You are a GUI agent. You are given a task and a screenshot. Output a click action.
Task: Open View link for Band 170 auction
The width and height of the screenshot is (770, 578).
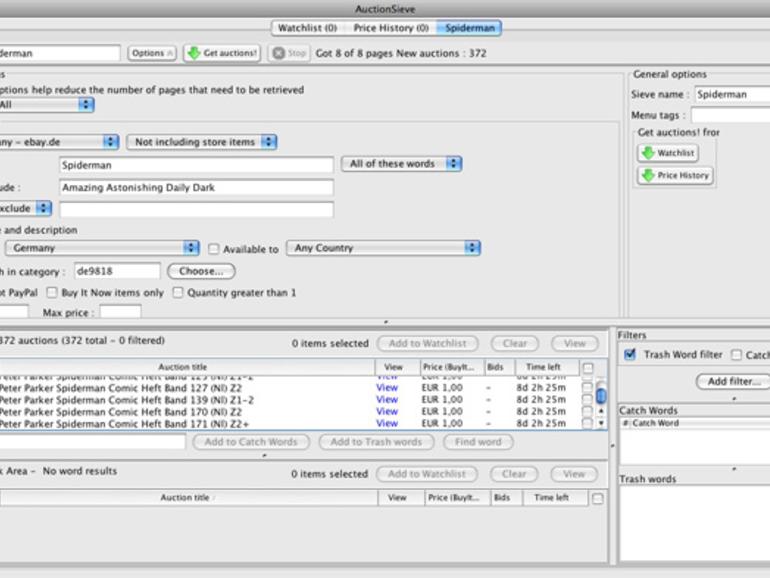[x=387, y=412]
